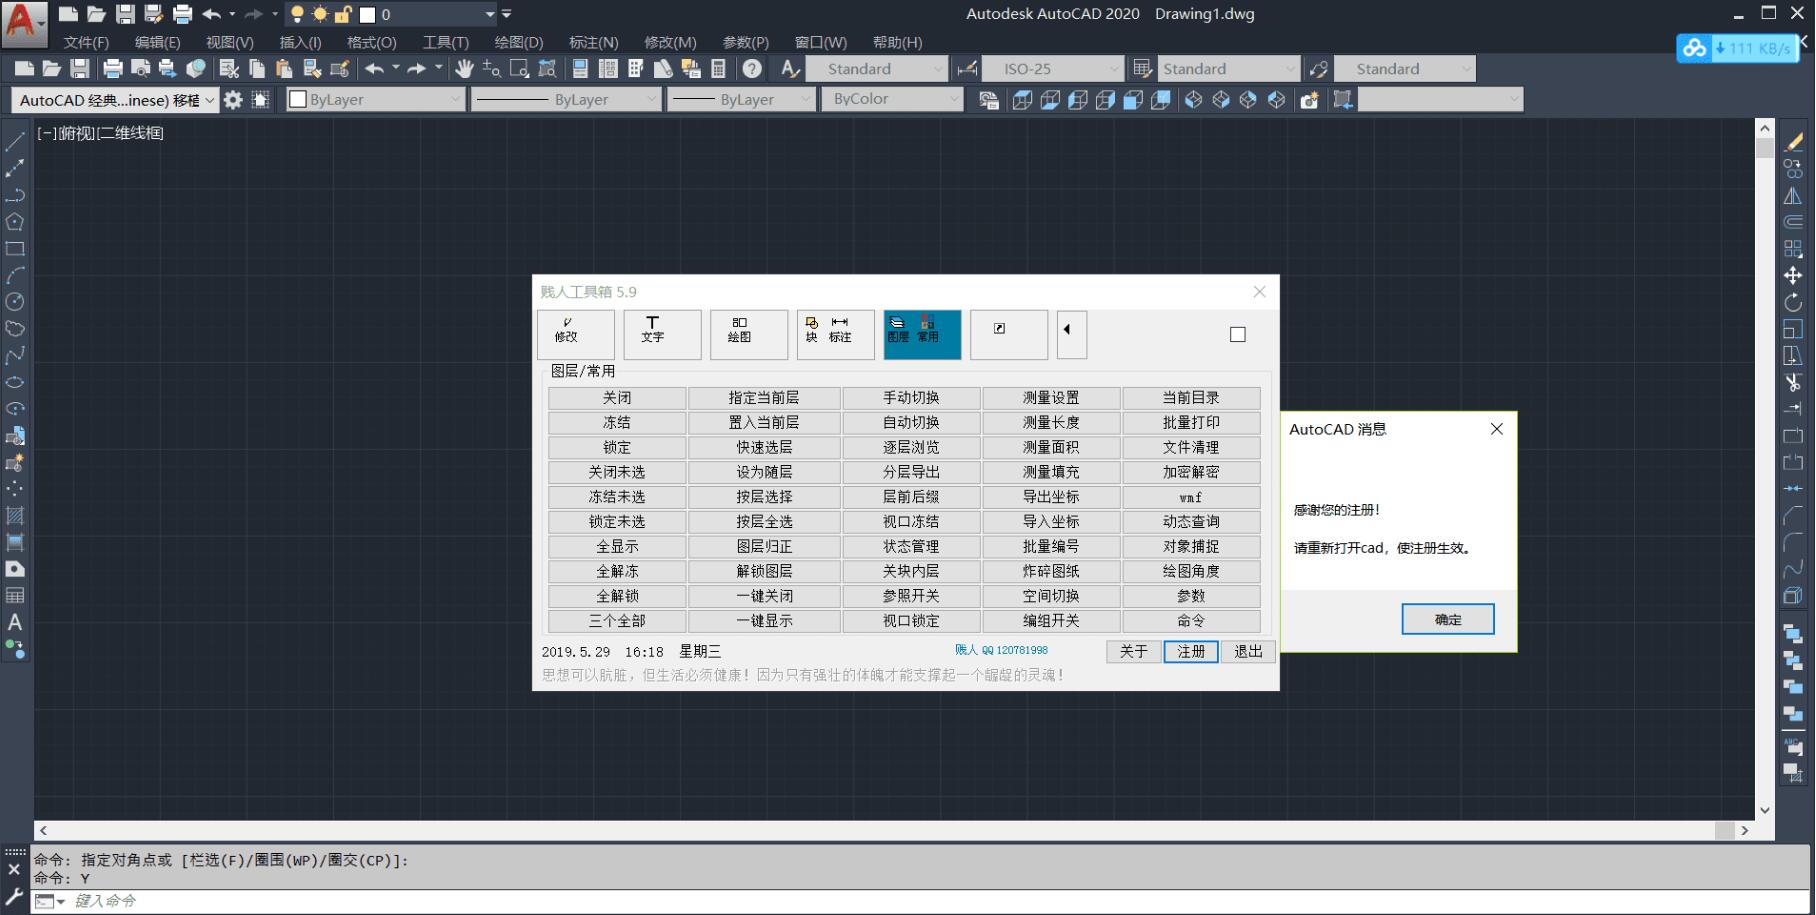This screenshot has width=1816, height=915.
Task: Select the Move tool with four arrows
Action: point(1793,275)
